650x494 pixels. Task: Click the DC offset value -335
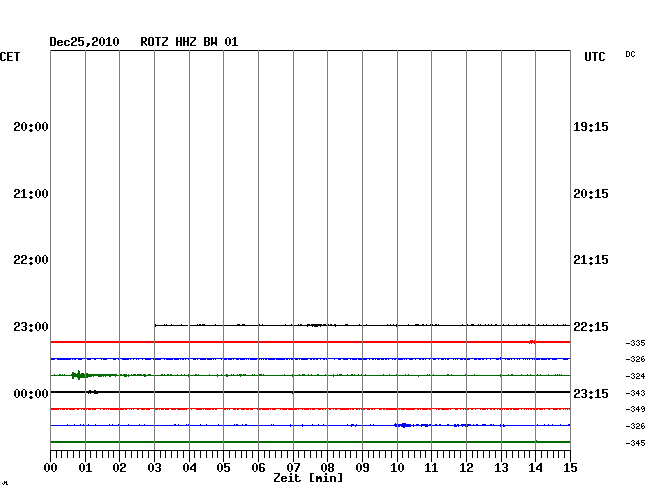pyautogui.click(x=635, y=343)
